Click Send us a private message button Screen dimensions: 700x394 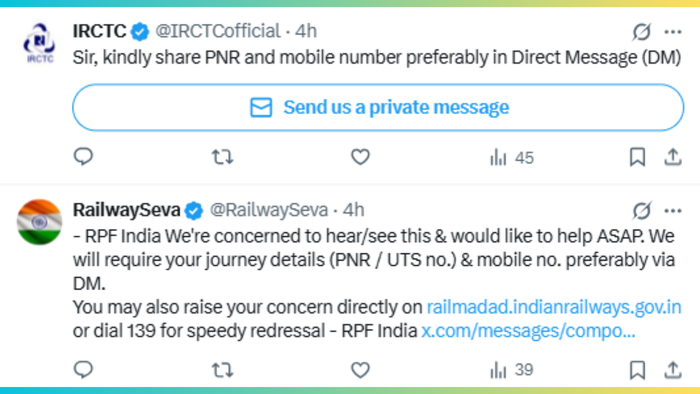click(378, 108)
